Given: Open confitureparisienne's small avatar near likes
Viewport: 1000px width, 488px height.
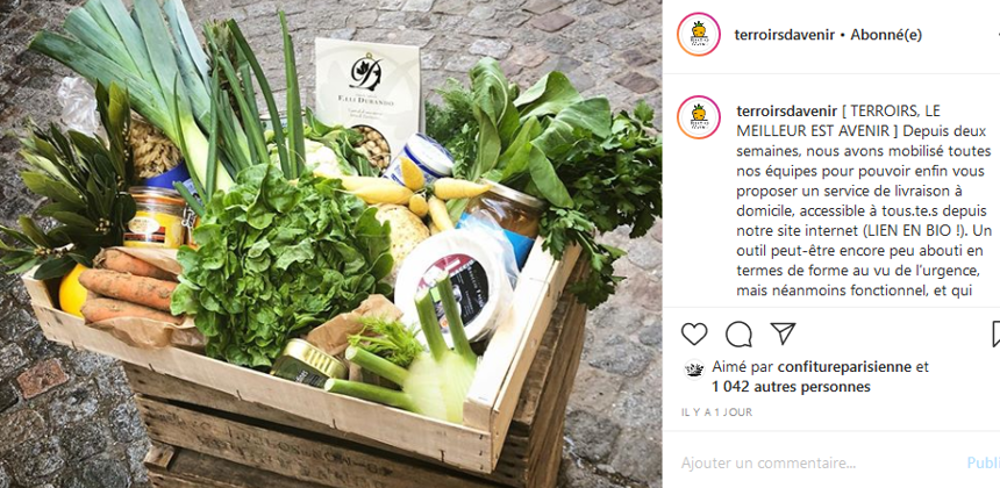Looking at the screenshot, I should [695, 369].
